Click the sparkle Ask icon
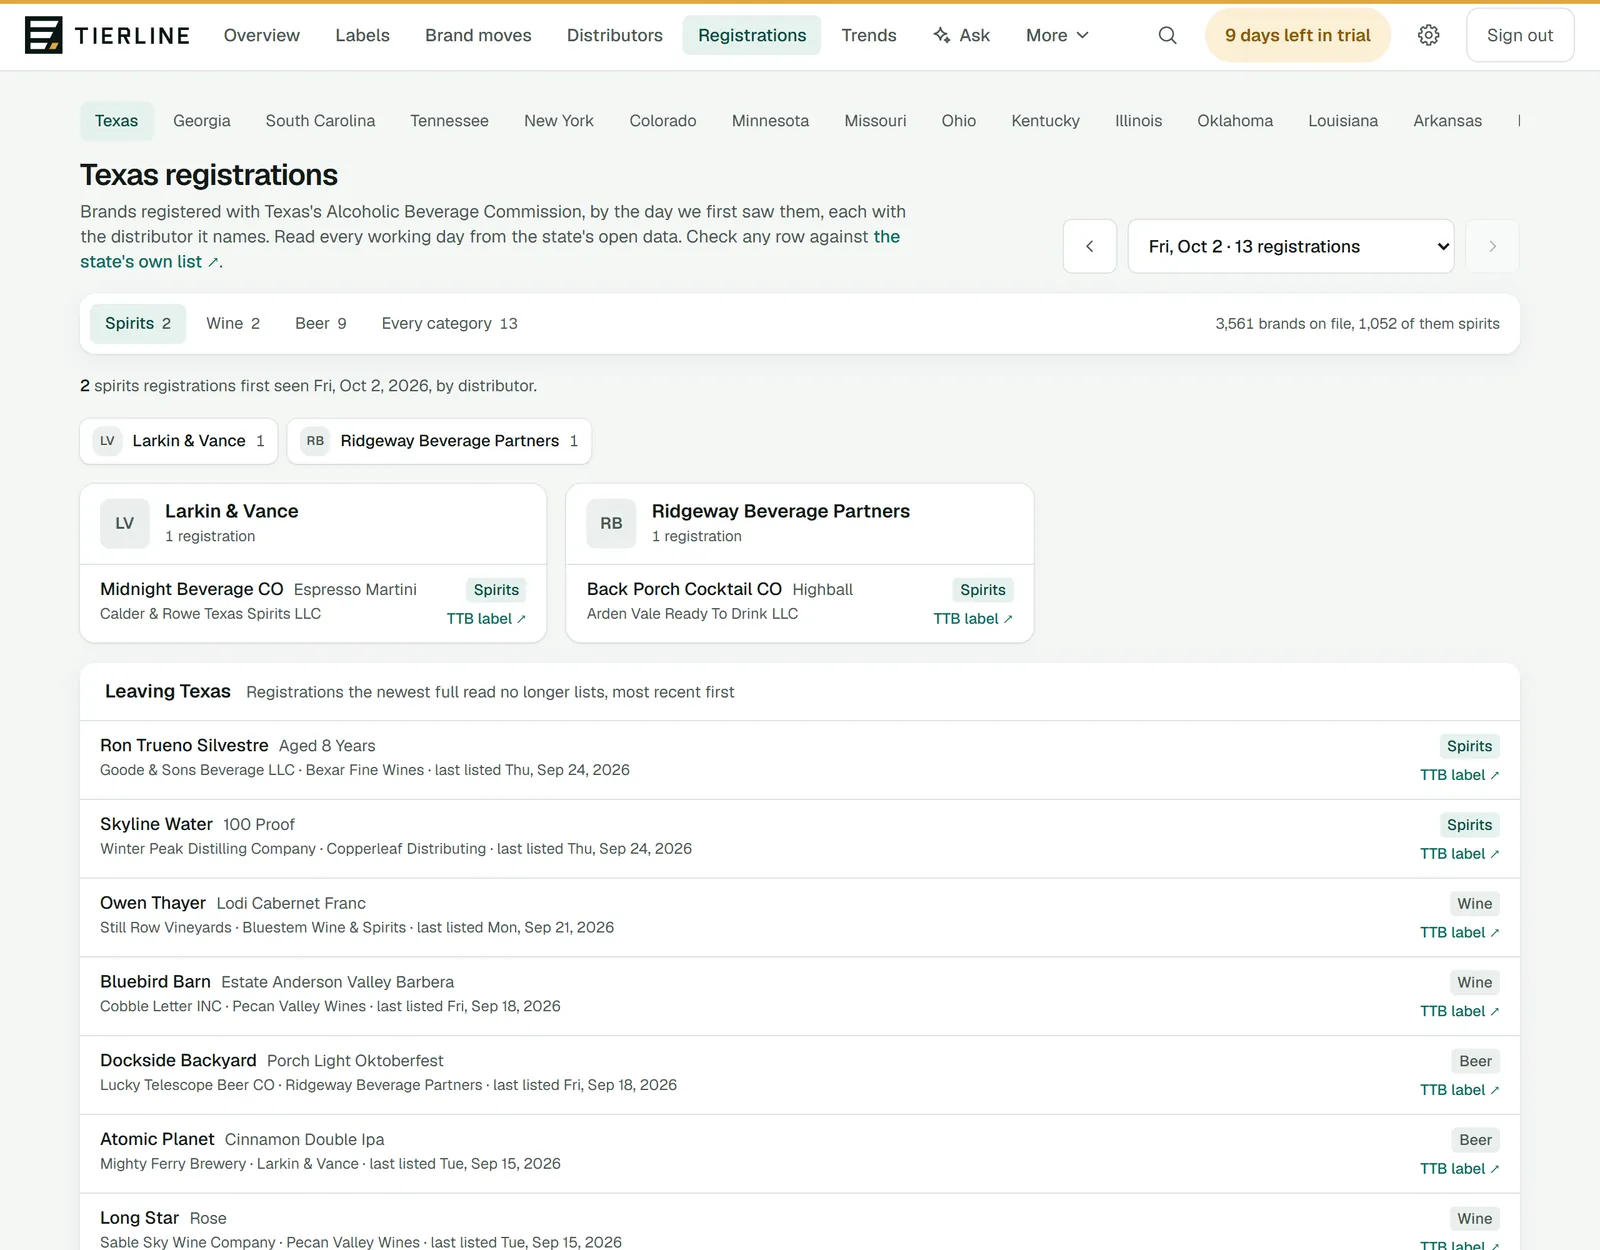Image resolution: width=1600 pixels, height=1250 pixels. click(941, 35)
